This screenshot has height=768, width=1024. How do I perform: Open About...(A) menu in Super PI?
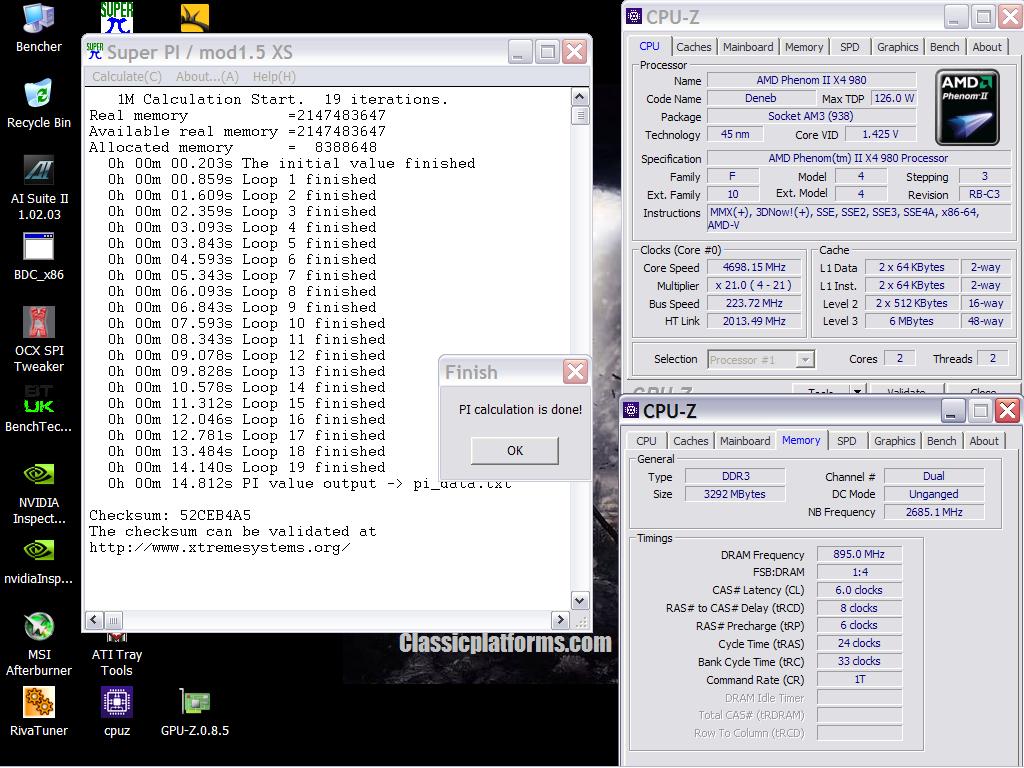pos(207,76)
